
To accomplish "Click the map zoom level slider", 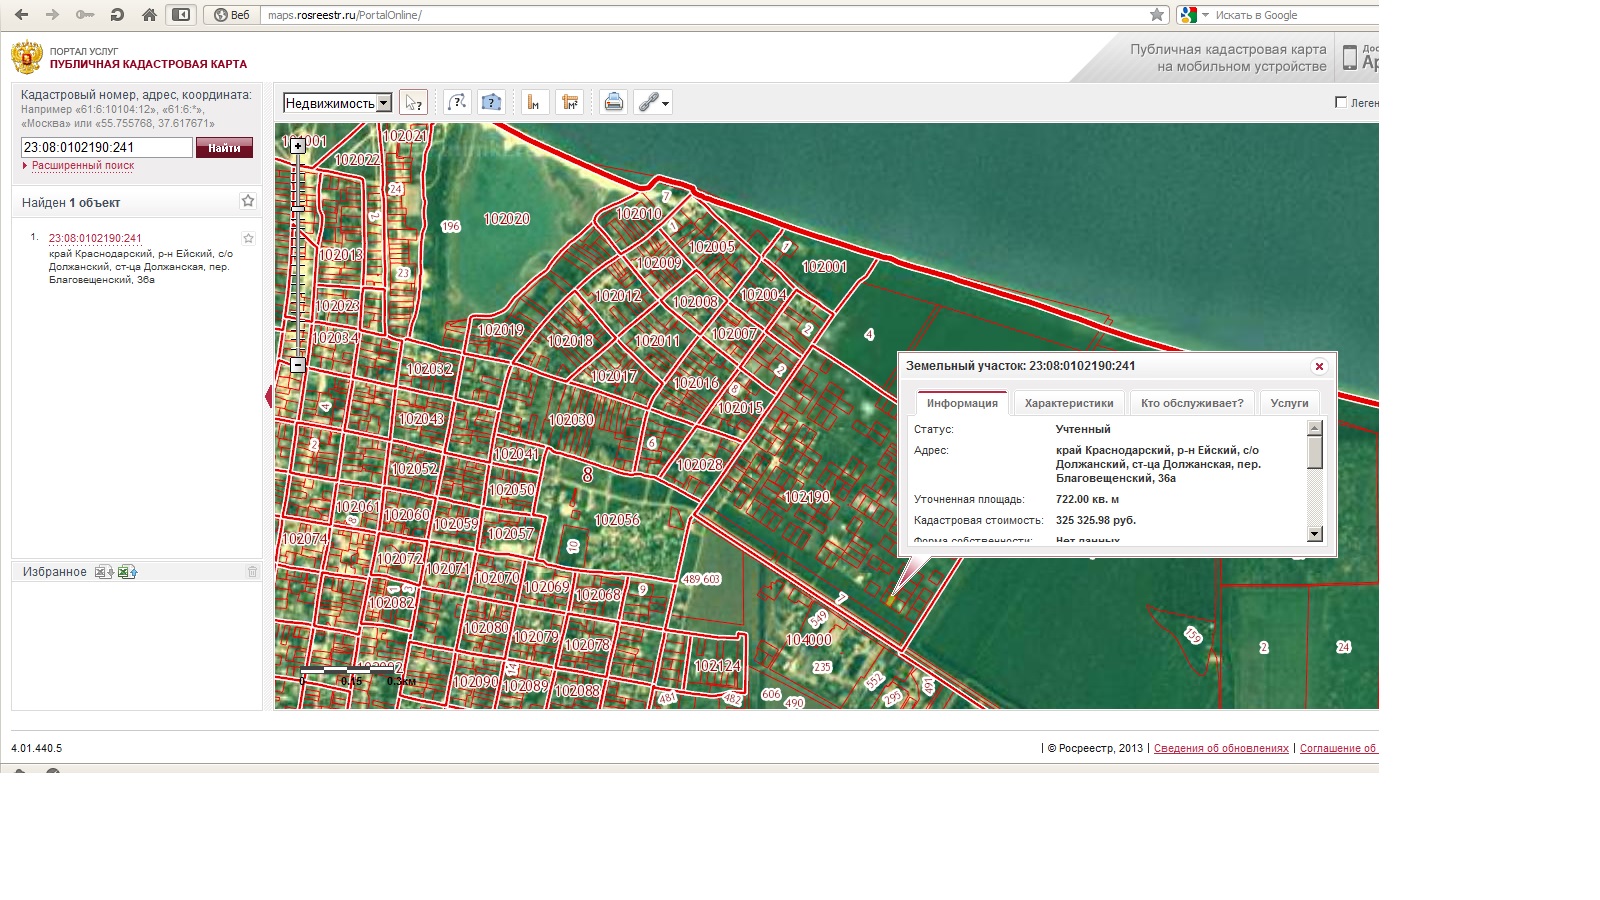I will [x=298, y=256].
